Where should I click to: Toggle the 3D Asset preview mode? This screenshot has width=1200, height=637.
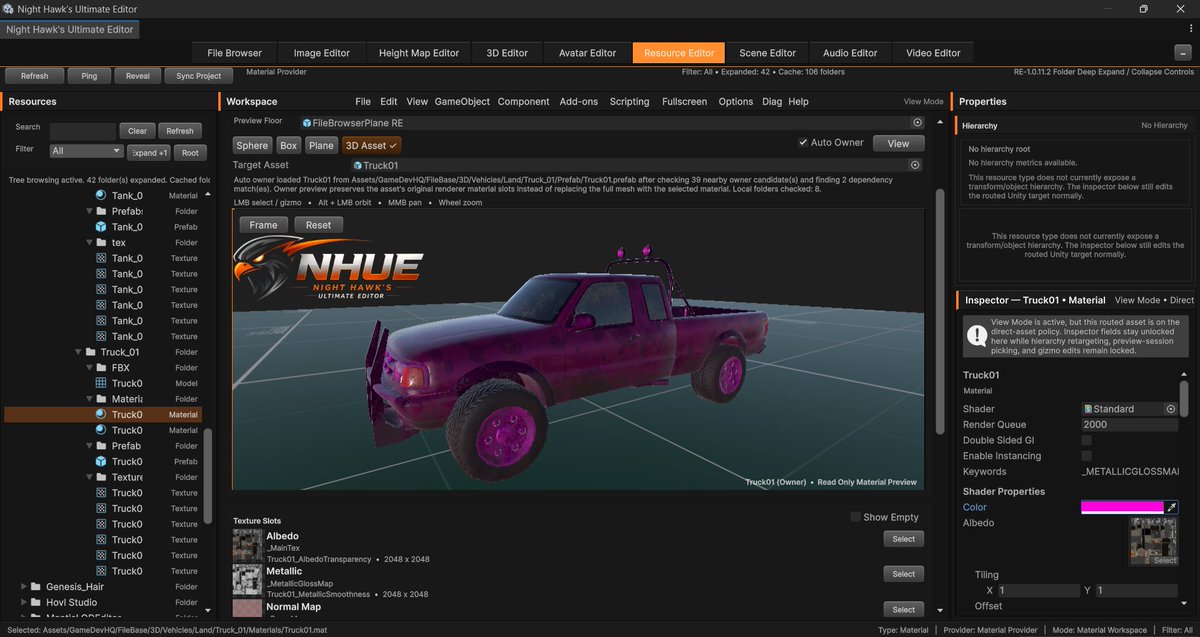(371, 145)
